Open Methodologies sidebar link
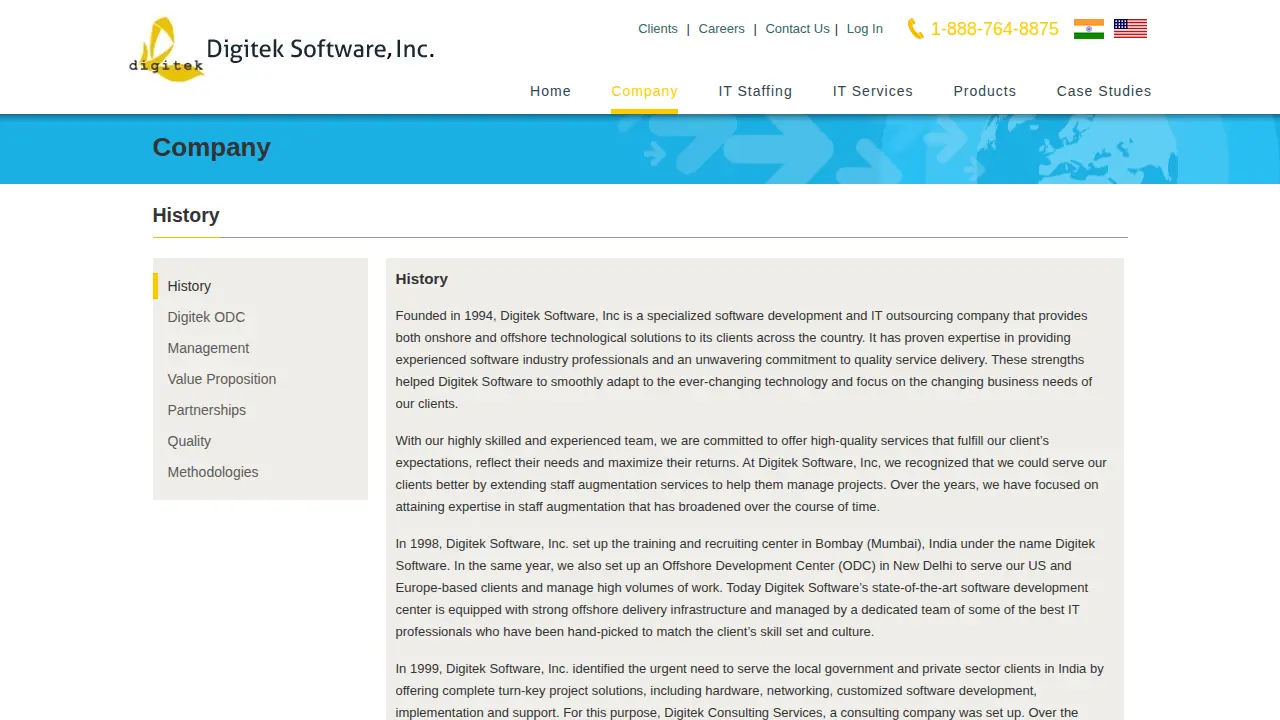1280x720 pixels. 213,472
